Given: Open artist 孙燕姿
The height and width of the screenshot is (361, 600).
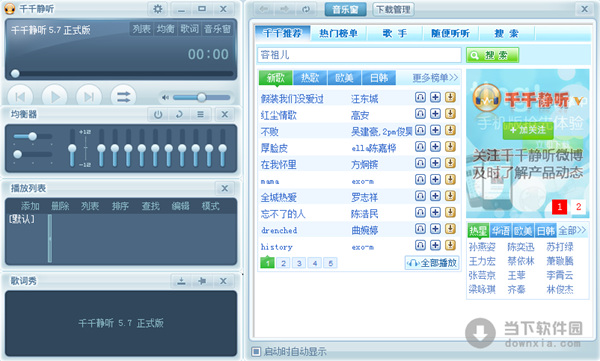Looking at the screenshot, I should [x=482, y=247].
